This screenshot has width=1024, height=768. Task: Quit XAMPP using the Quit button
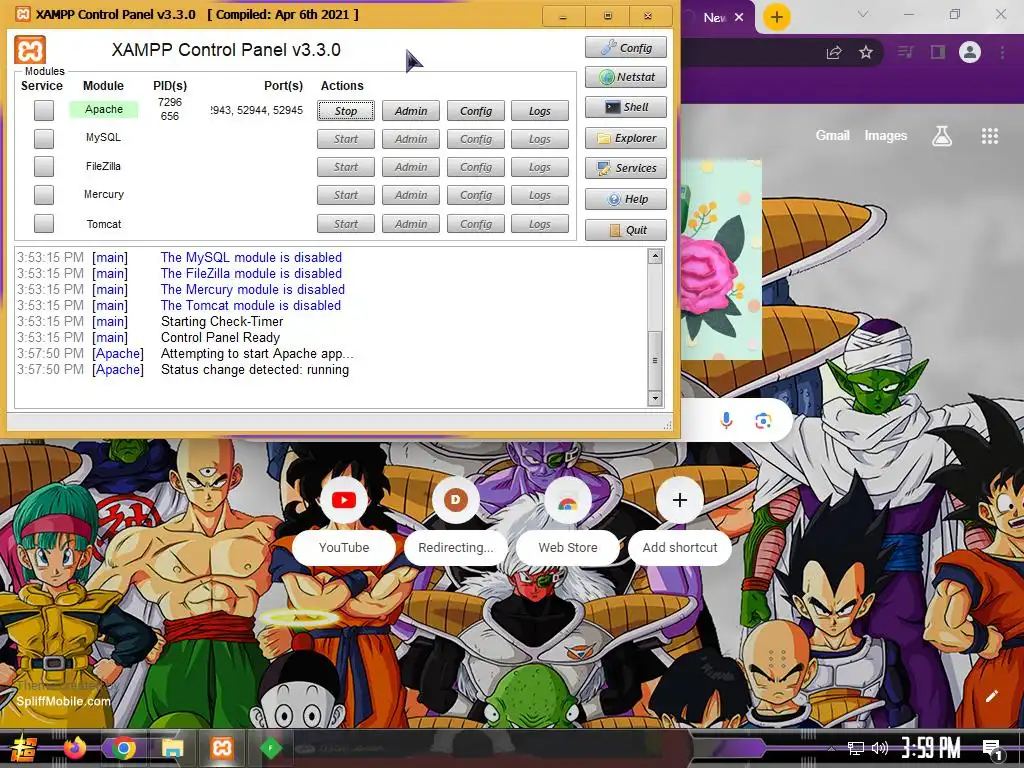(x=626, y=230)
